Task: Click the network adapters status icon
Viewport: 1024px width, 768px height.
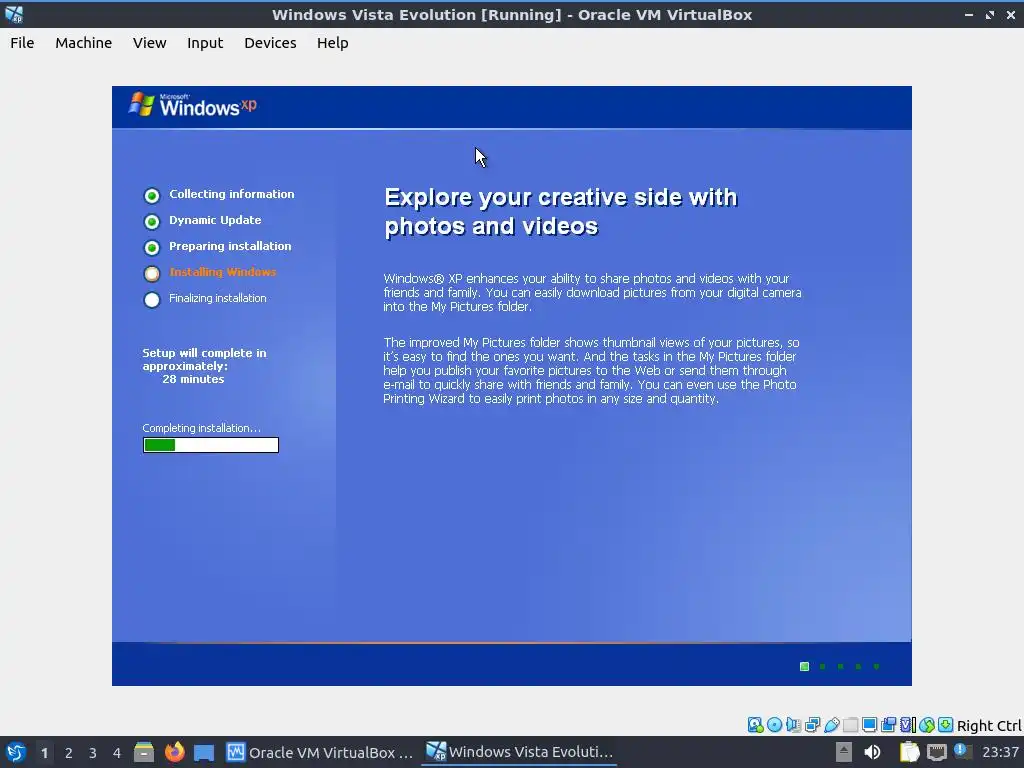Action: pos(812,725)
